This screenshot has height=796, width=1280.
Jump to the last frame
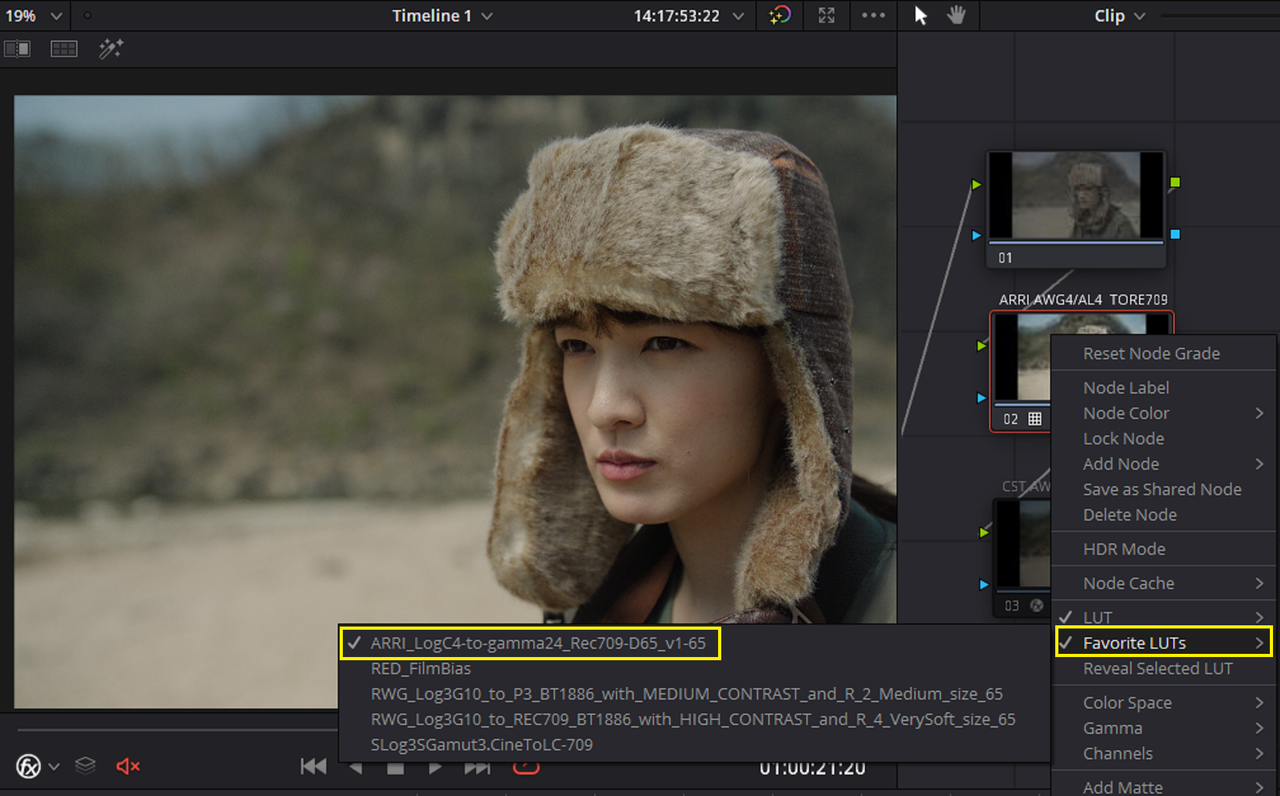pyautogui.click(x=477, y=767)
